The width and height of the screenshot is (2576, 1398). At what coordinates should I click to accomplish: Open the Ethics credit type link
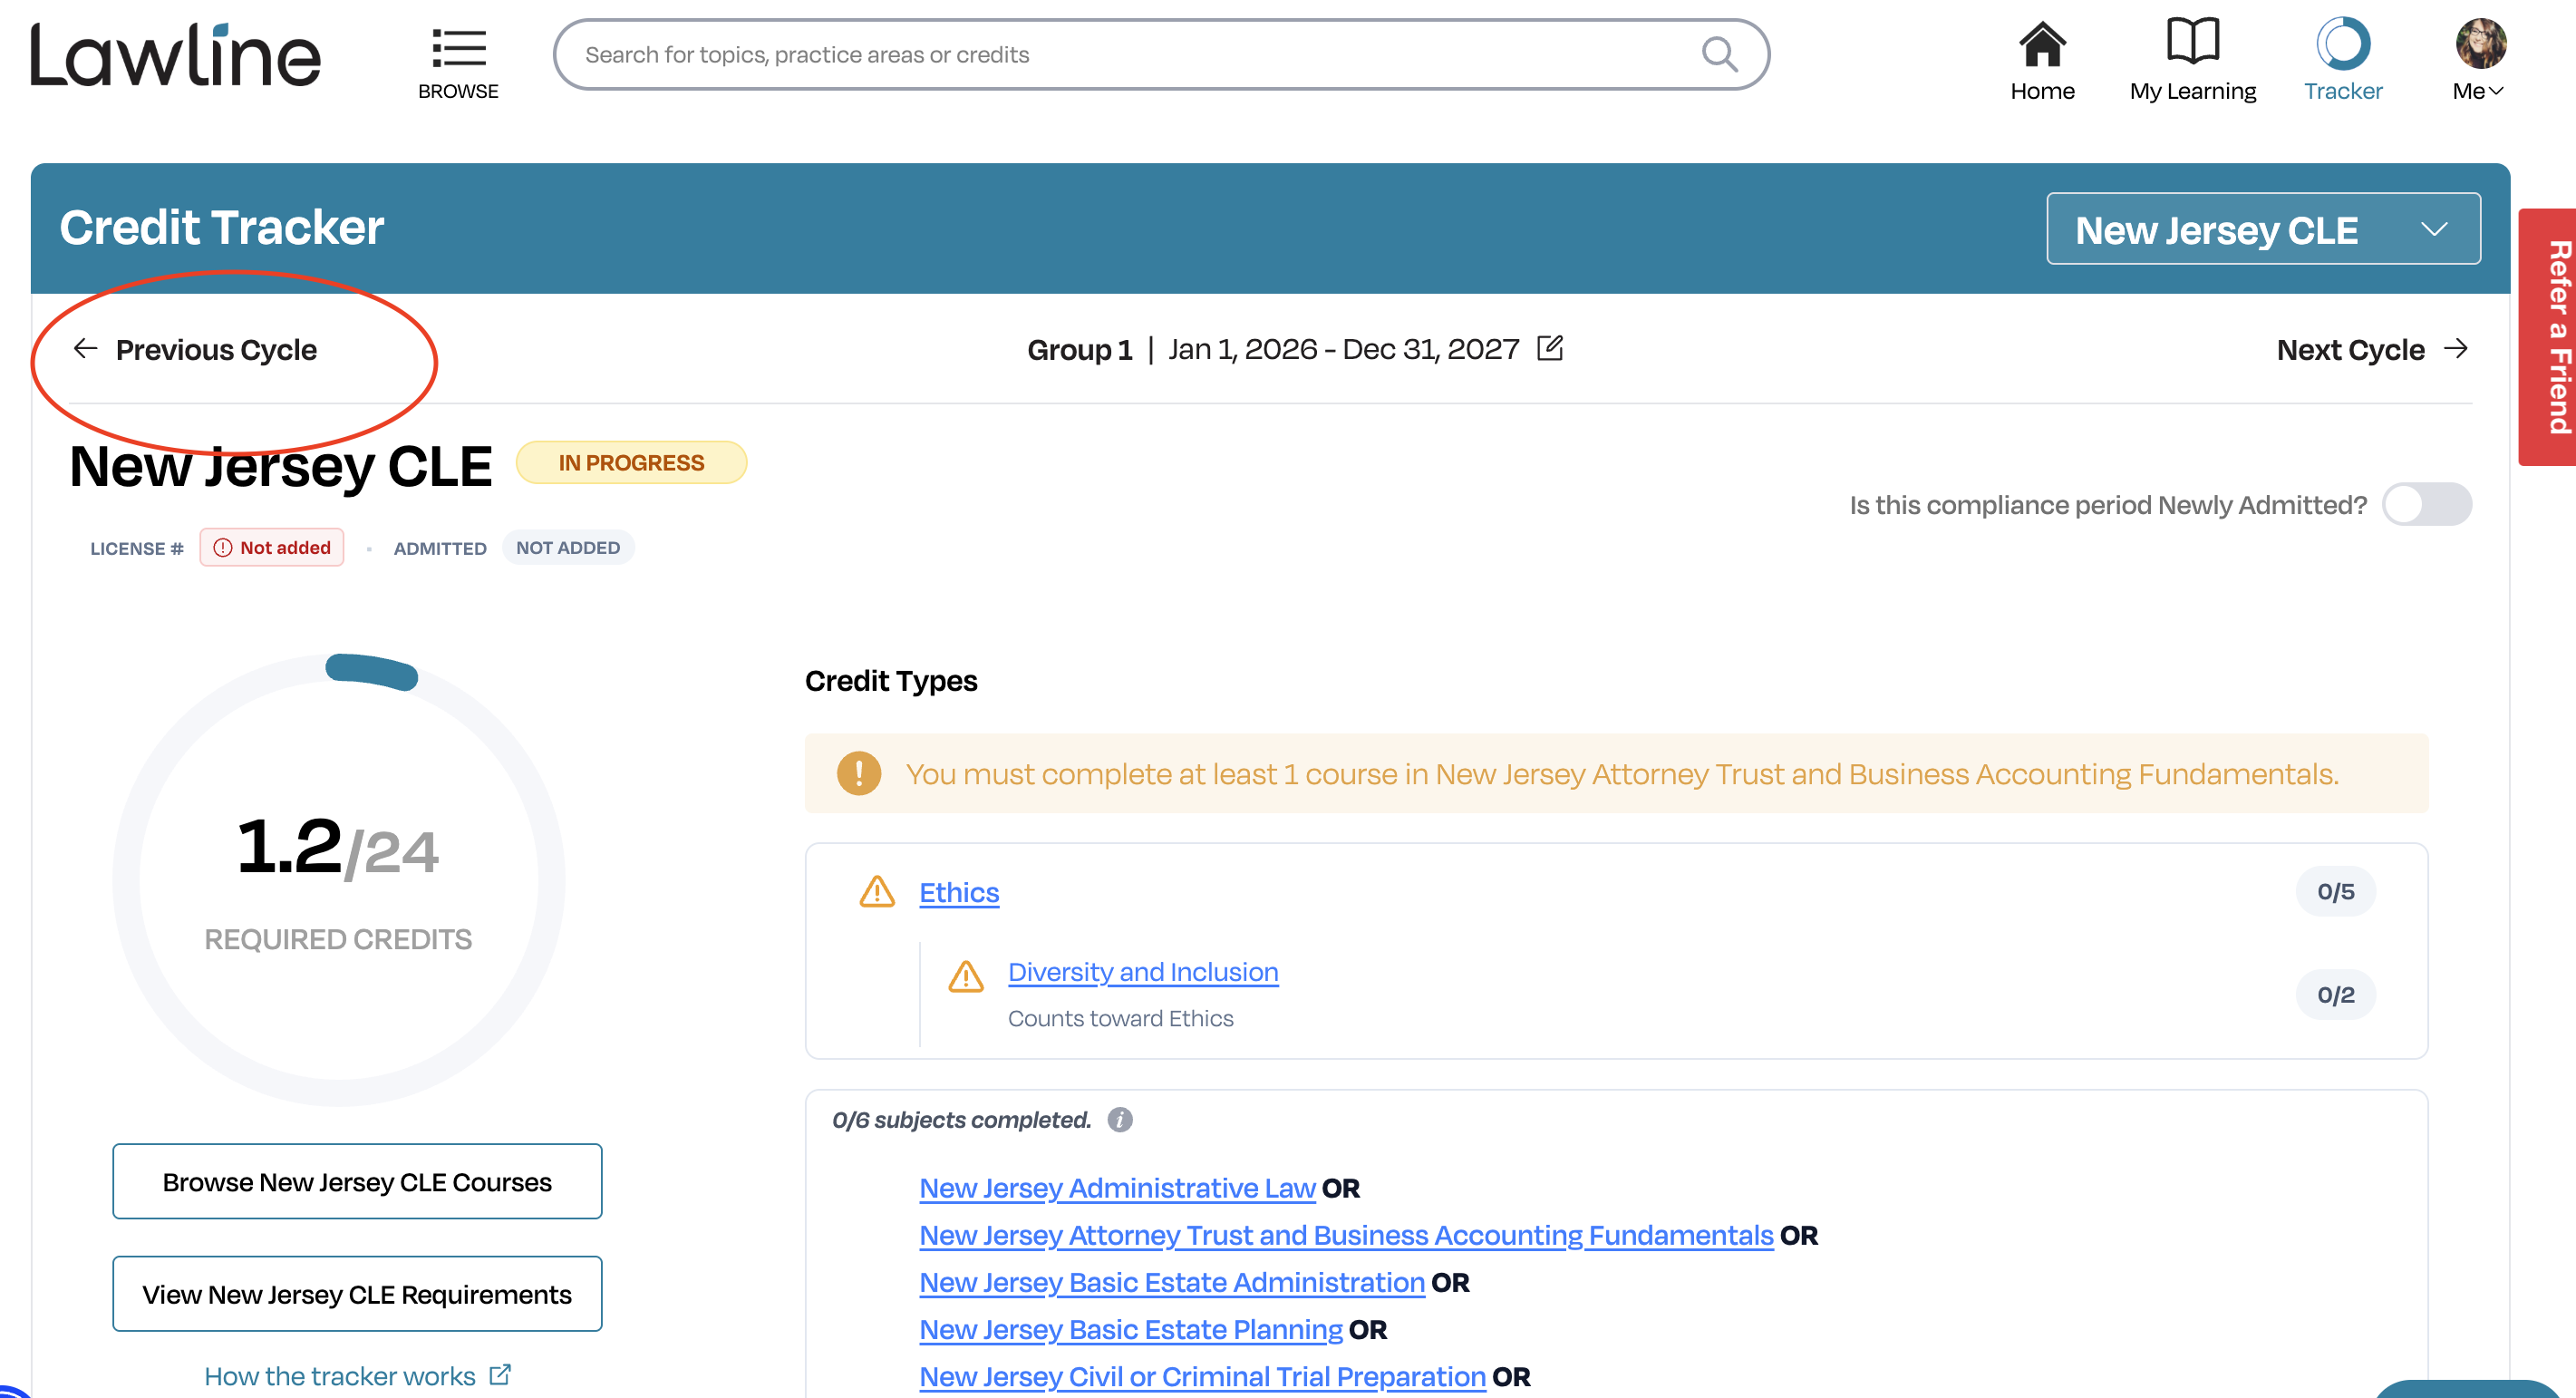coord(959,891)
